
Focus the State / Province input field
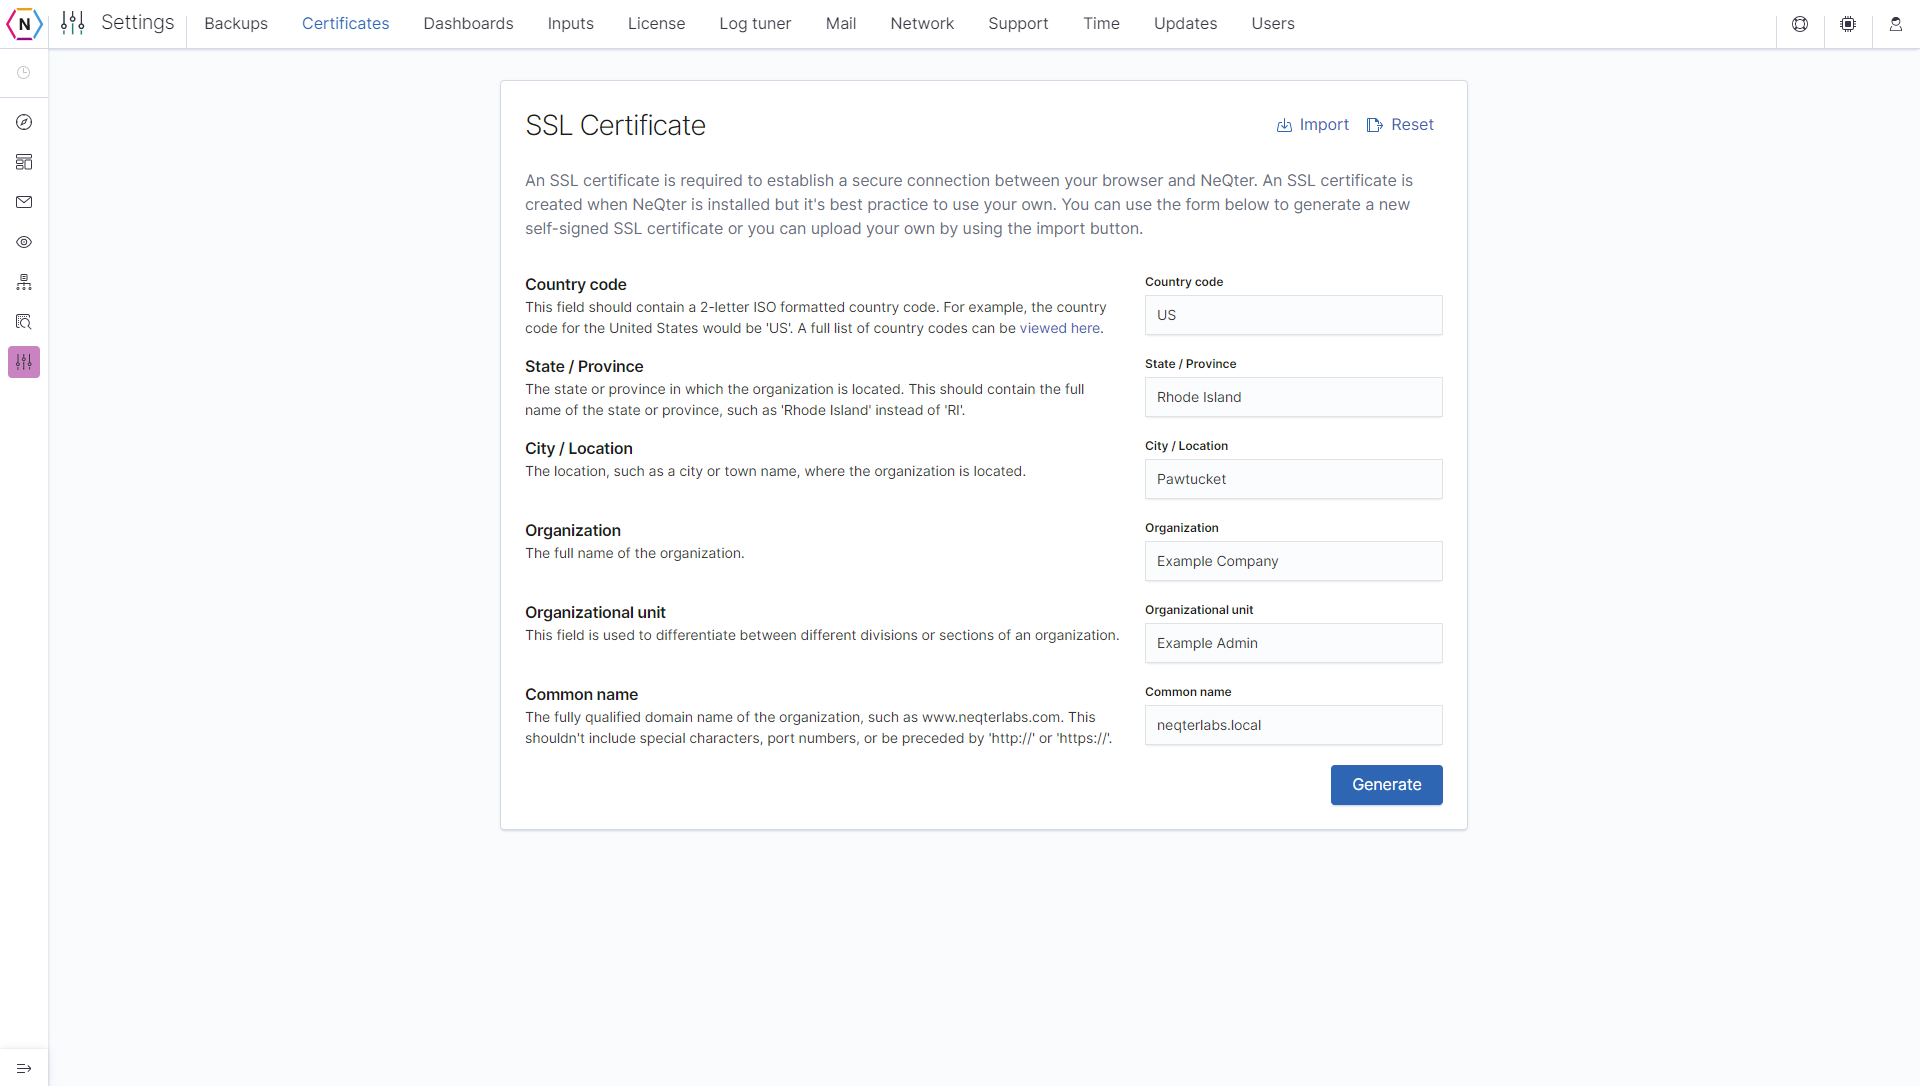1293,397
